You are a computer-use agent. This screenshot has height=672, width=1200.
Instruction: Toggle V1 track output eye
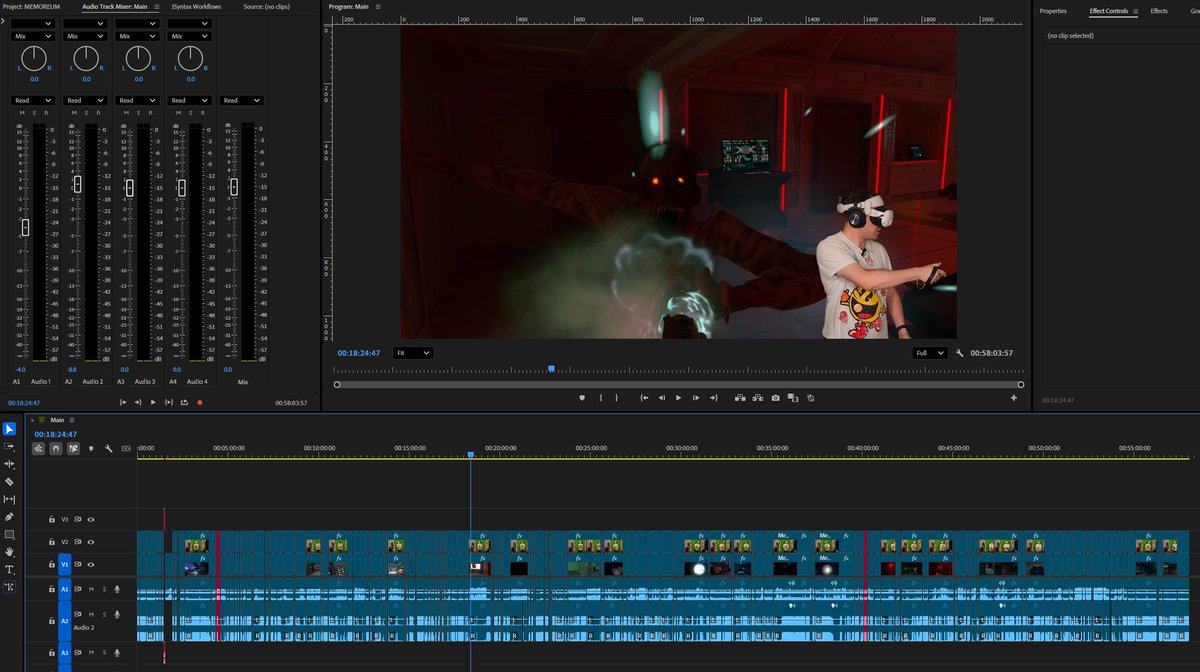(x=91, y=565)
